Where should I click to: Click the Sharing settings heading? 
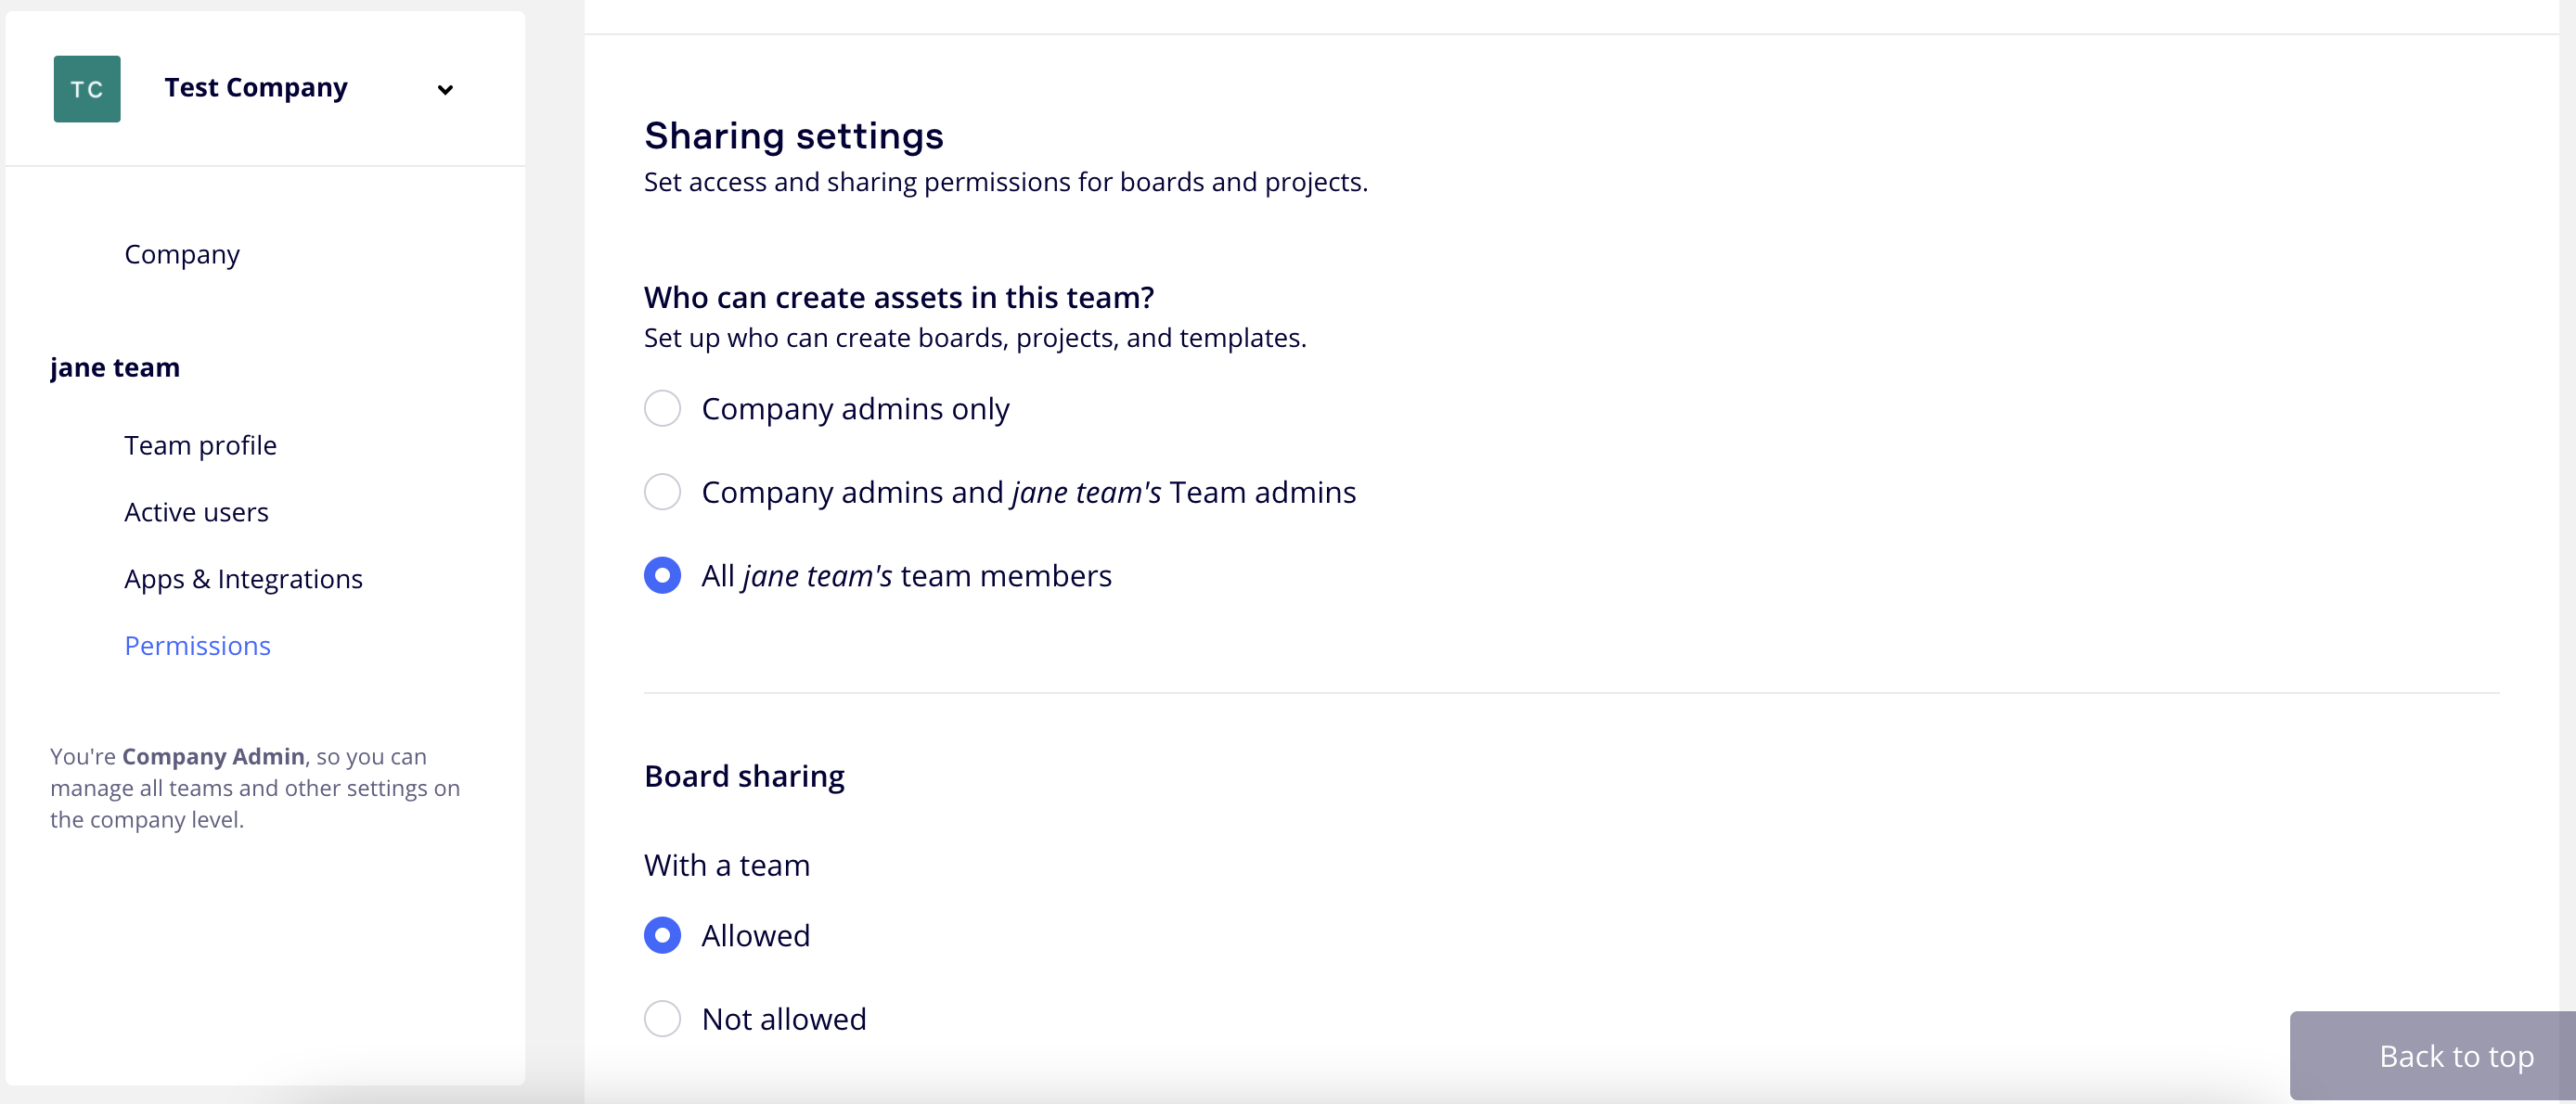793,136
